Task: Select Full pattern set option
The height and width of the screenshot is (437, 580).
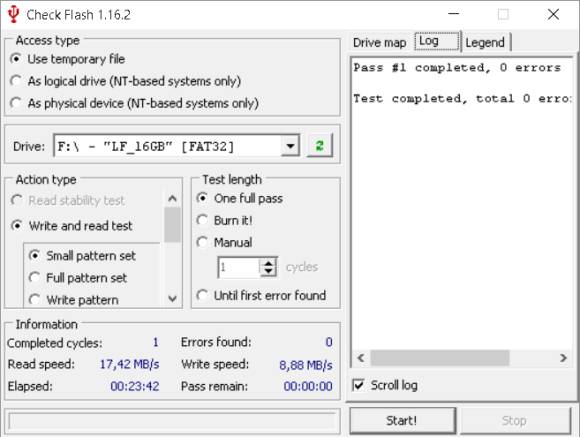Action: point(78,278)
